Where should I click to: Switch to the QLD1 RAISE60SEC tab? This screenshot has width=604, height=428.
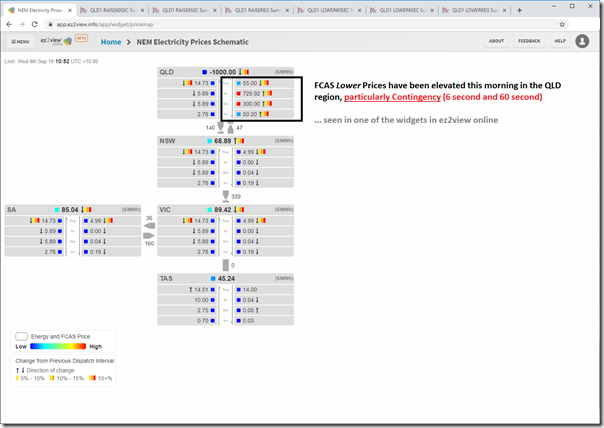(112, 10)
